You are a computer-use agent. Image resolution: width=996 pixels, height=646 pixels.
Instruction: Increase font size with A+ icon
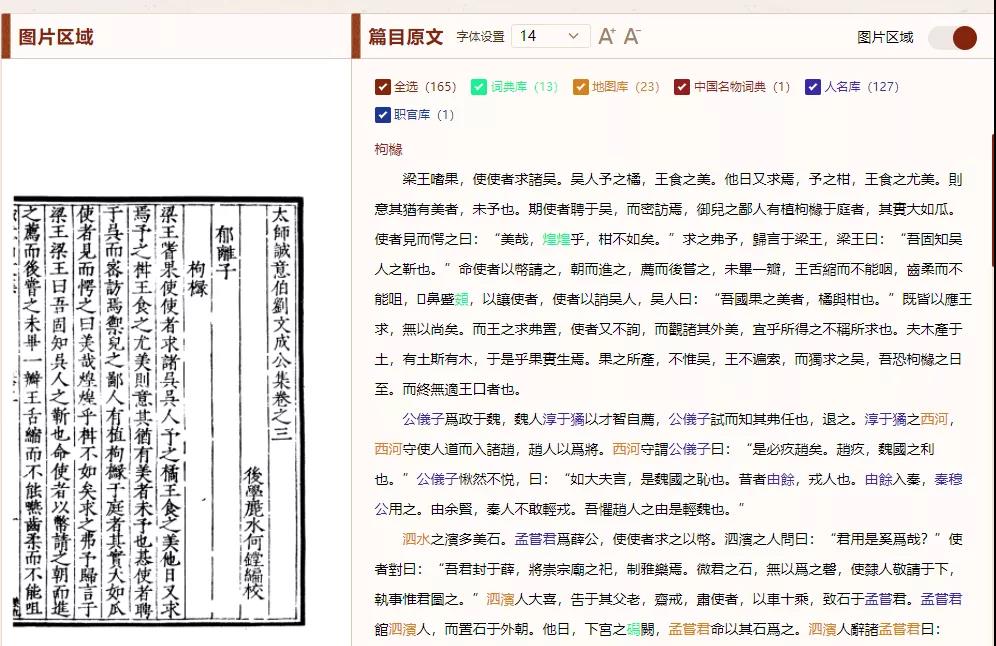[606, 36]
